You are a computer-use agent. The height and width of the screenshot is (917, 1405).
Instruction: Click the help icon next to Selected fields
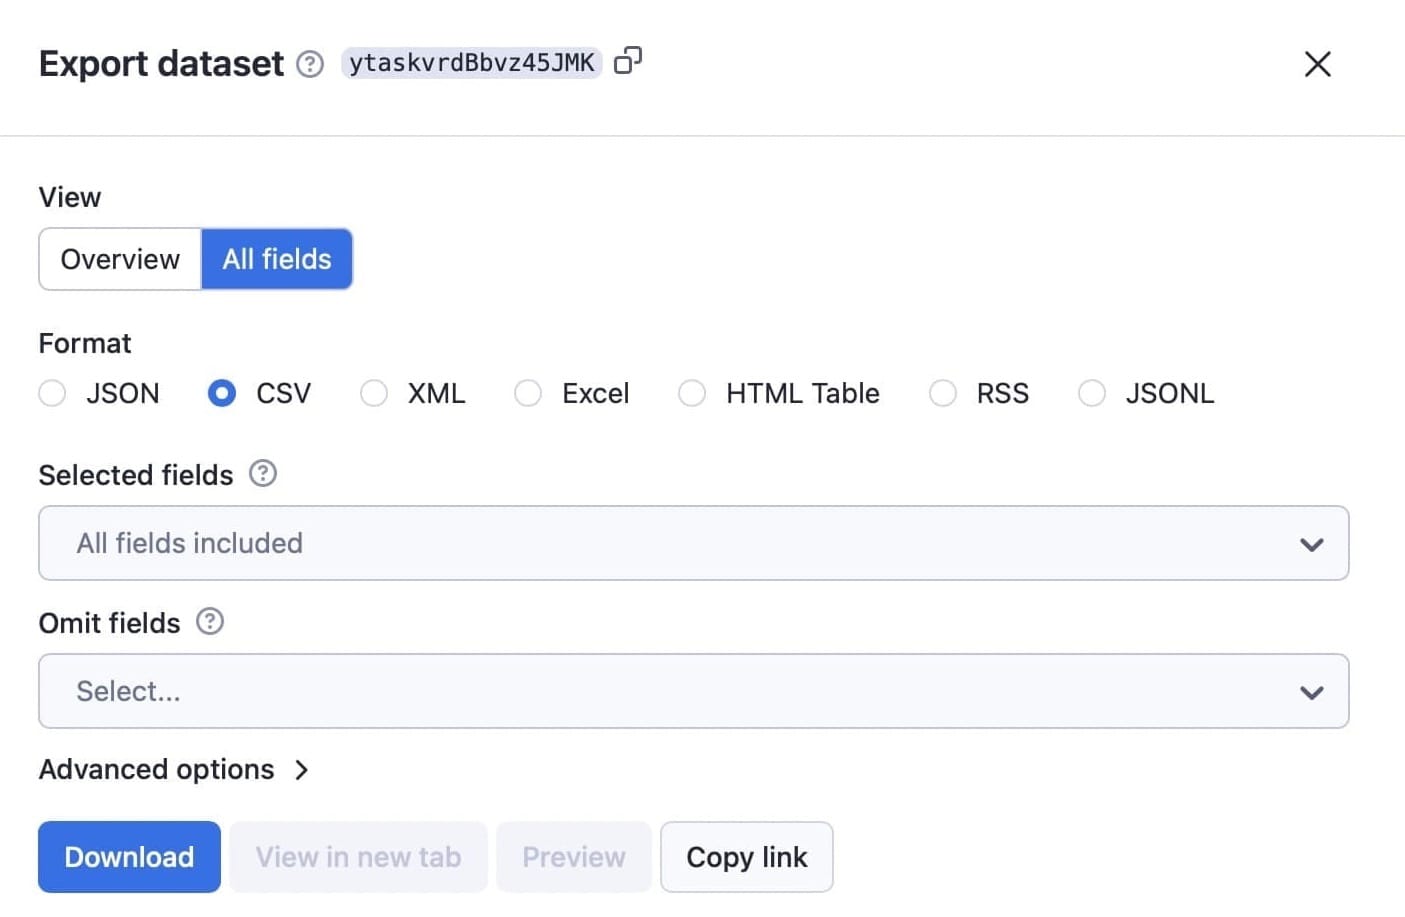click(262, 473)
